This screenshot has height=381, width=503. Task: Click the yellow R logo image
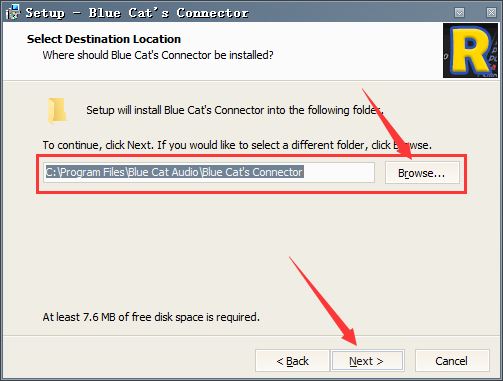[470, 50]
